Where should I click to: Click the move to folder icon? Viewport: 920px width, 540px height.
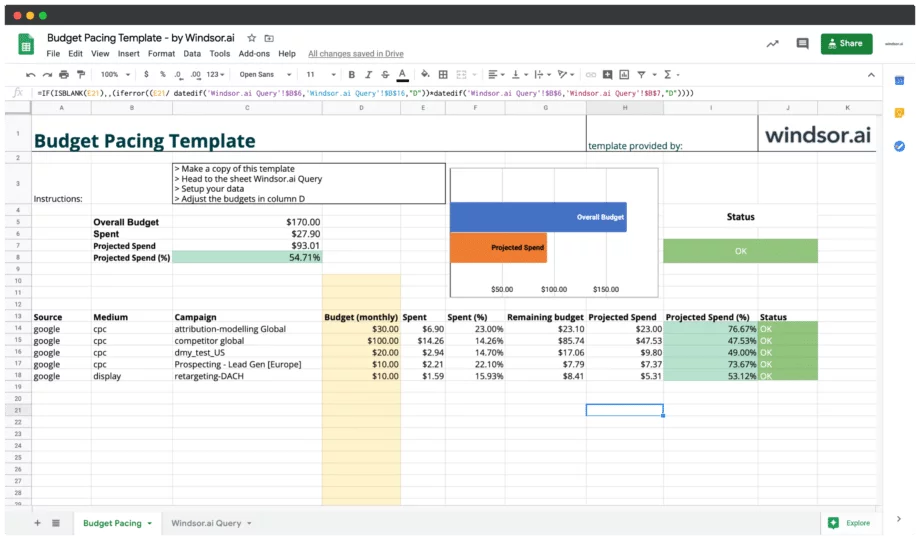click(269, 38)
